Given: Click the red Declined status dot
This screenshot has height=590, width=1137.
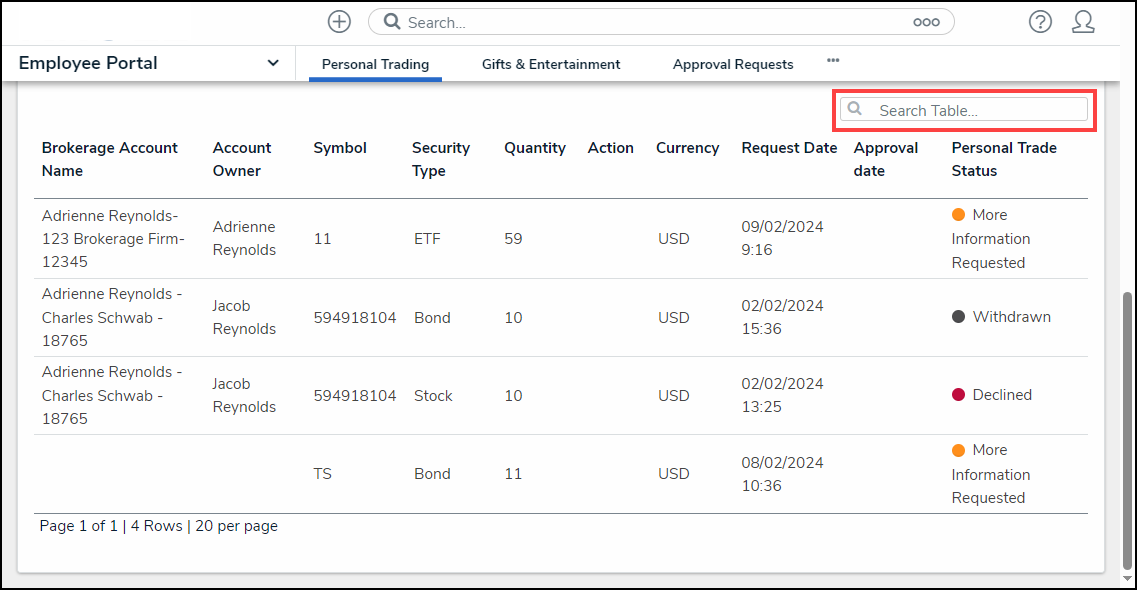Looking at the screenshot, I should click(958, 395).
